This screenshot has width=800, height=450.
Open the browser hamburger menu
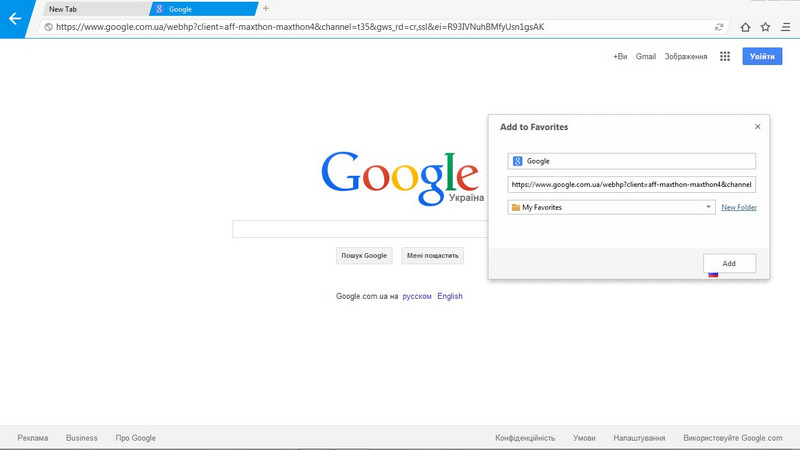(786, 27)
